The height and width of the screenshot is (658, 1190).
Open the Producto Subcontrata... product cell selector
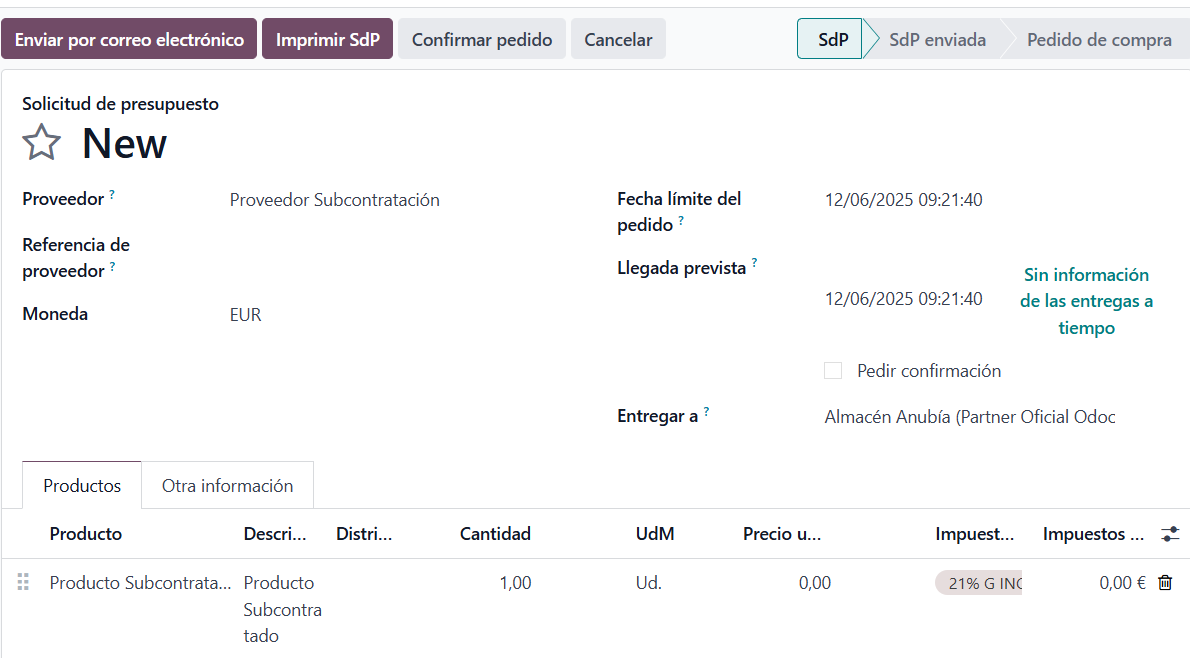(140, 583)
